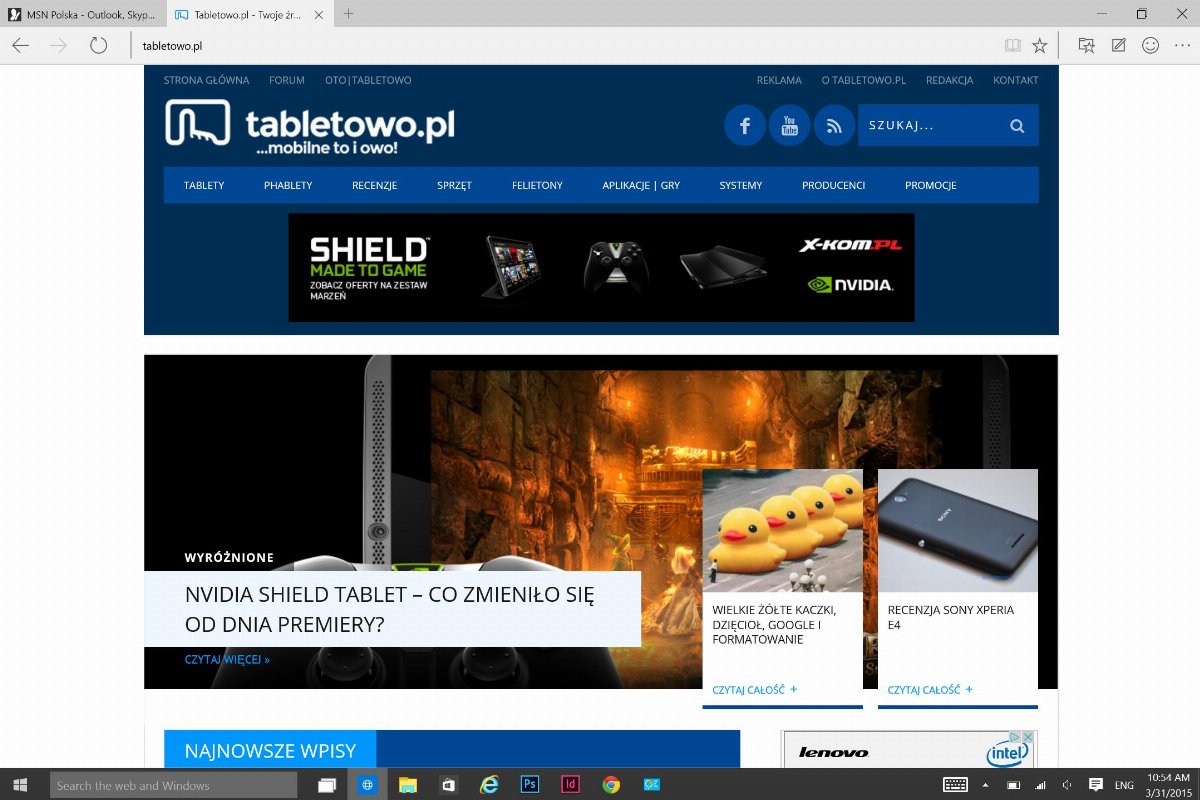Expand CZYTAJ CAŁOŚĆ under Sony Xperia E4
The width and height of the screenshot is (1200, 800).
coord(930,689)
